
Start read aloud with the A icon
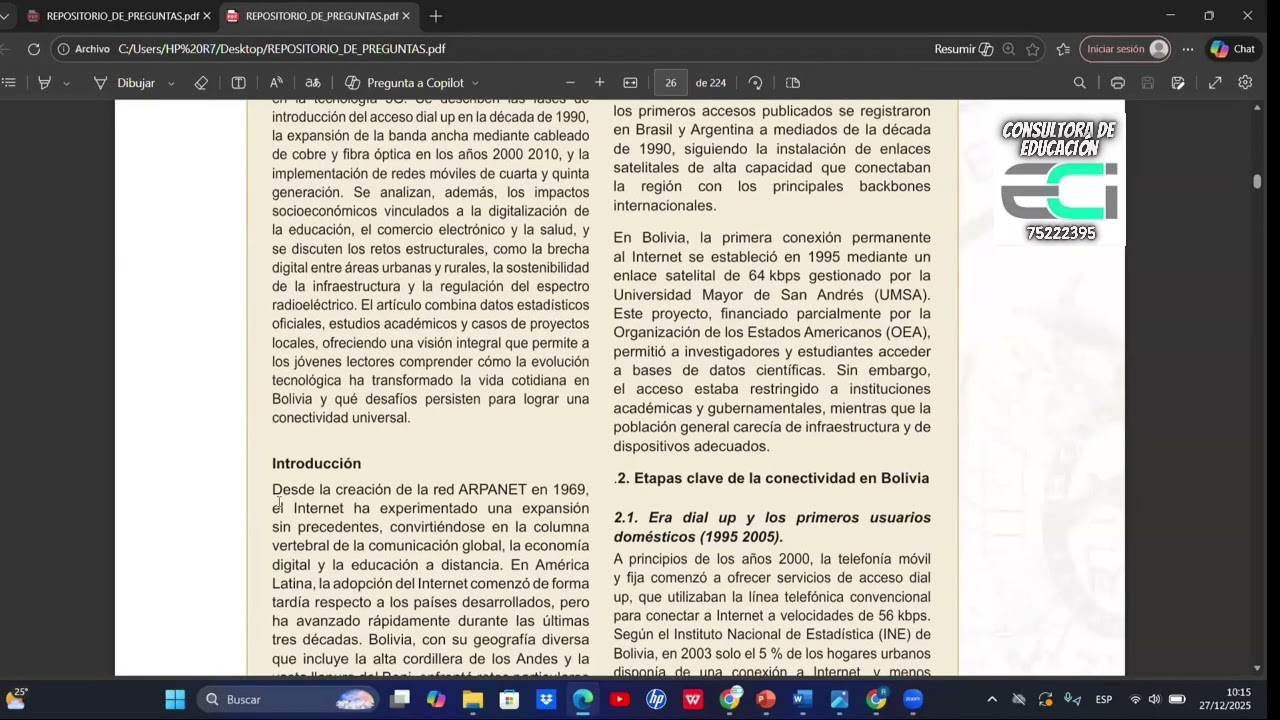pyautogui.click(x=276, y=83)
